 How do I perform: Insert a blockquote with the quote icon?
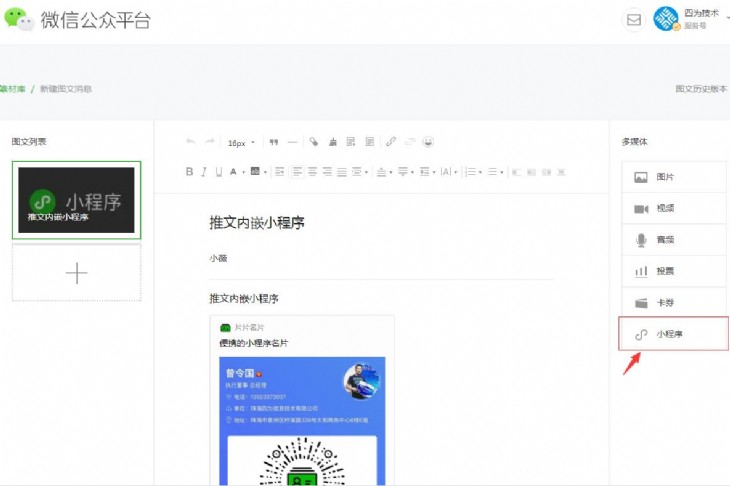coord(274,142)
